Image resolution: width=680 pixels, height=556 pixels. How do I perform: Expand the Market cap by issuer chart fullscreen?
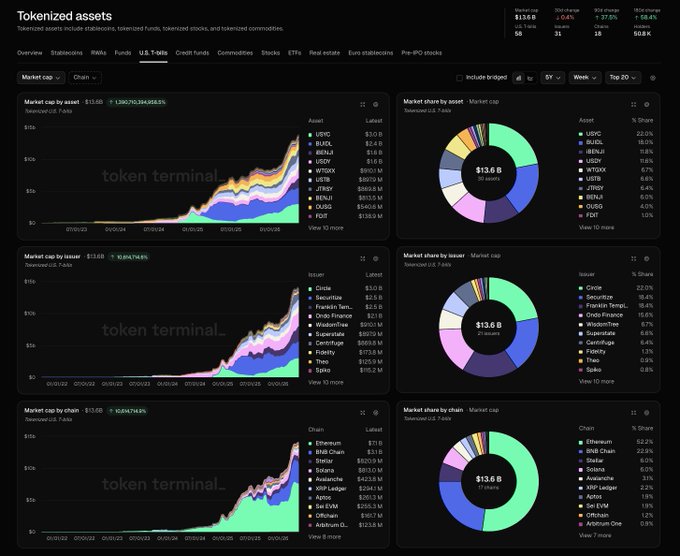[x=363, y=258]
